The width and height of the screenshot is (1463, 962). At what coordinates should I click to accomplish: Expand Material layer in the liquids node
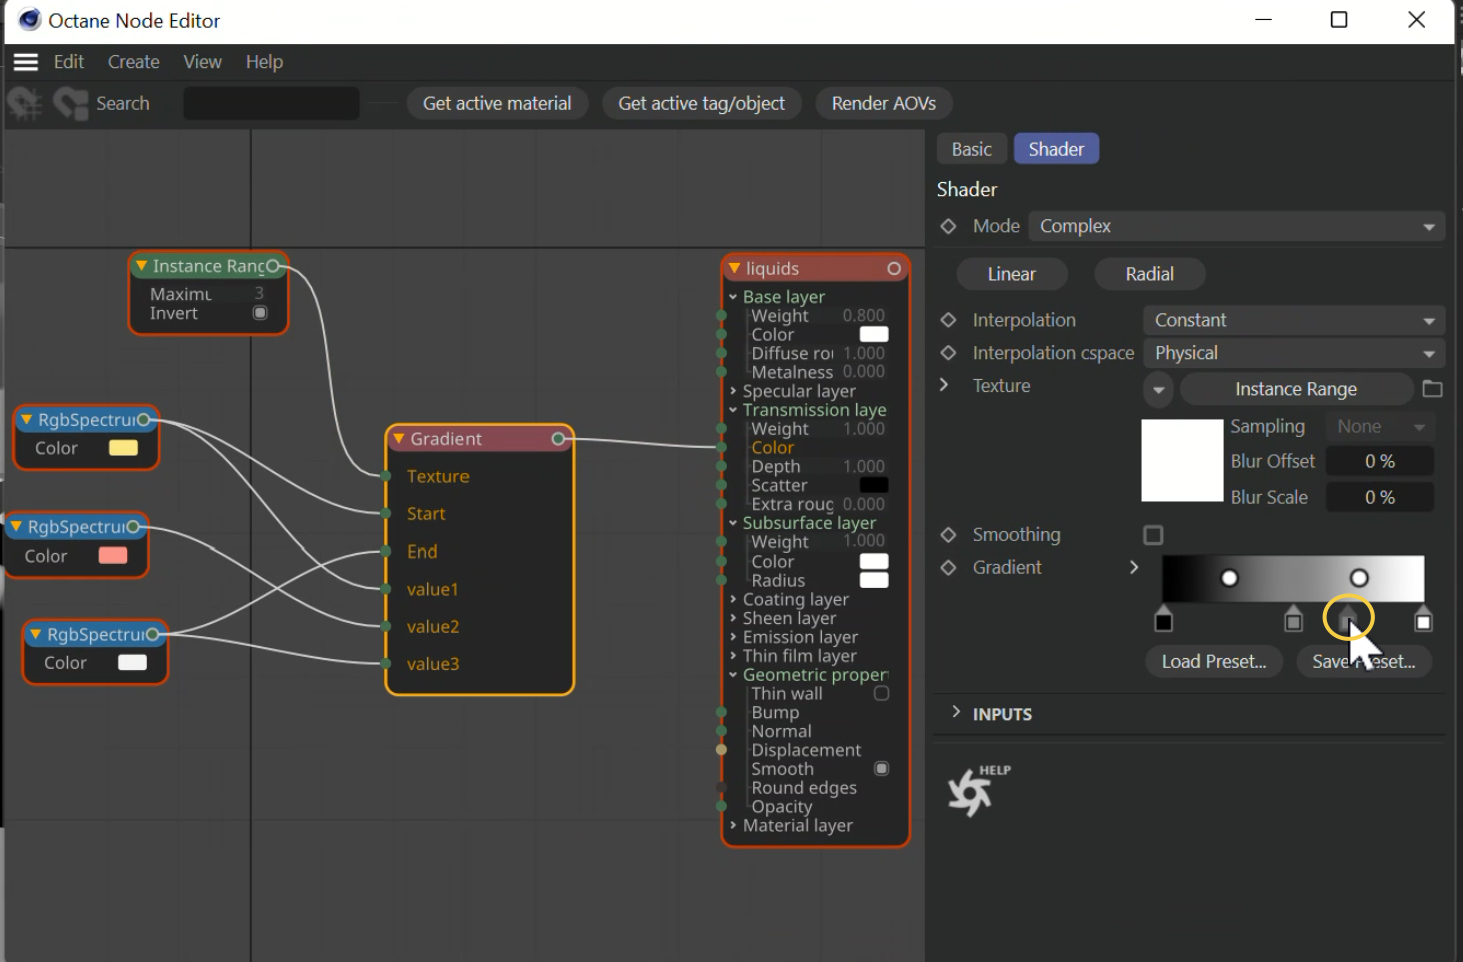click(x=733, y=825)
